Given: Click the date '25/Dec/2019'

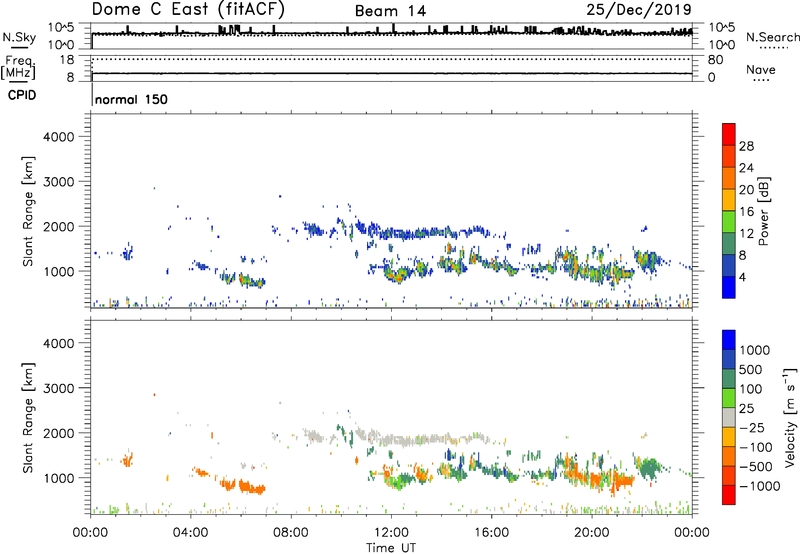Looking at the screenshot, I should click(639, 10).
